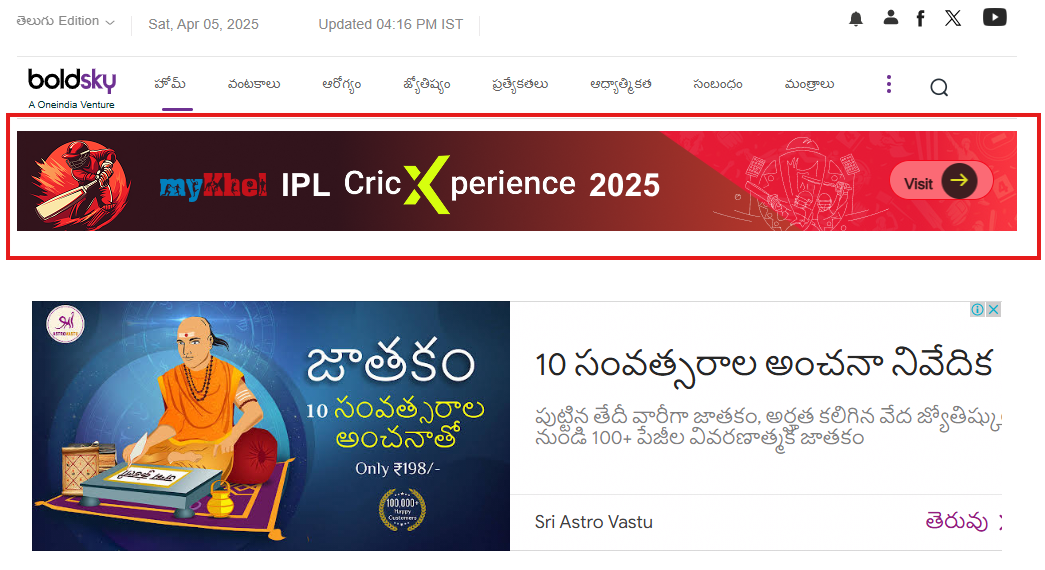Open the ఆరోగ్యం menu
The width and height of the screenshot is (1045, 570).
pyautogui.click(x=341, y=84)
